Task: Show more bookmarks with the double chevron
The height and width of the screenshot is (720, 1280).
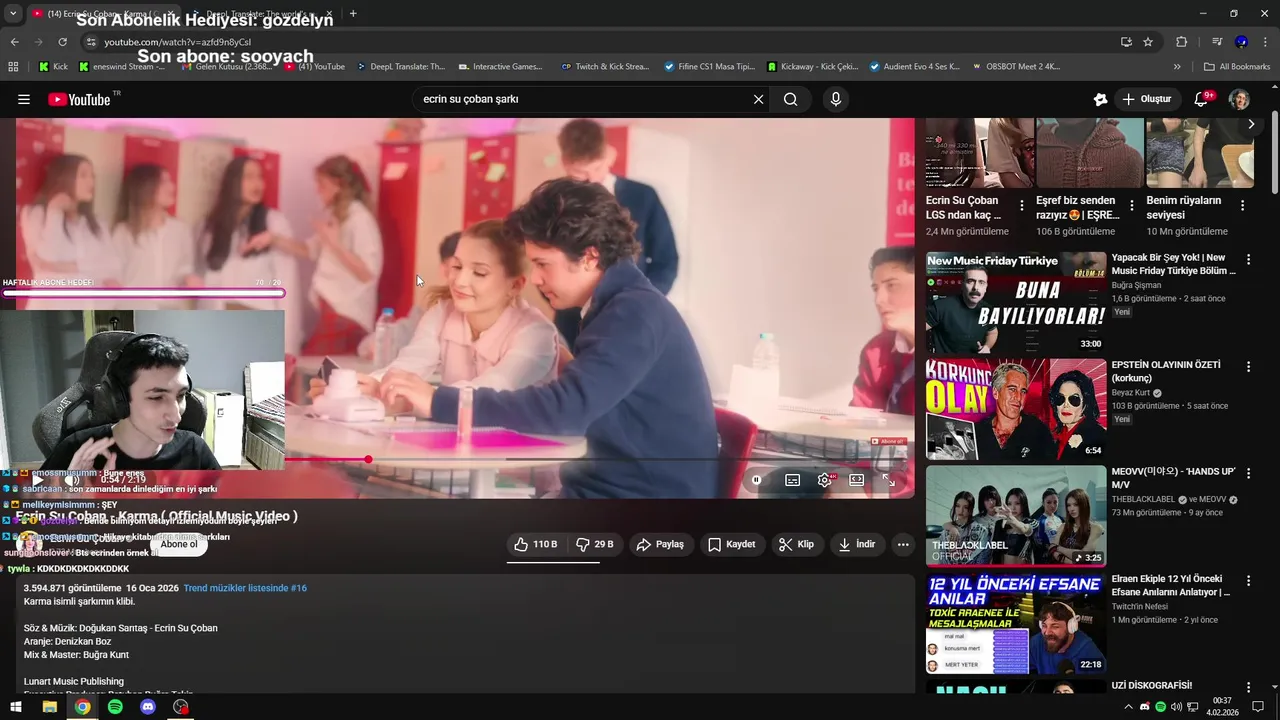Action: [x=1177, y=67]
